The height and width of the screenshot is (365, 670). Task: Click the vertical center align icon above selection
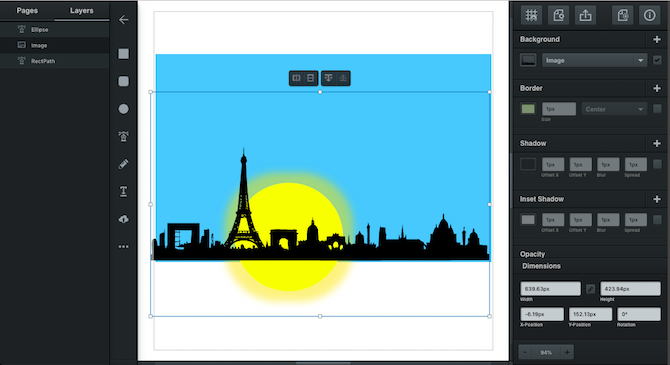311,78
